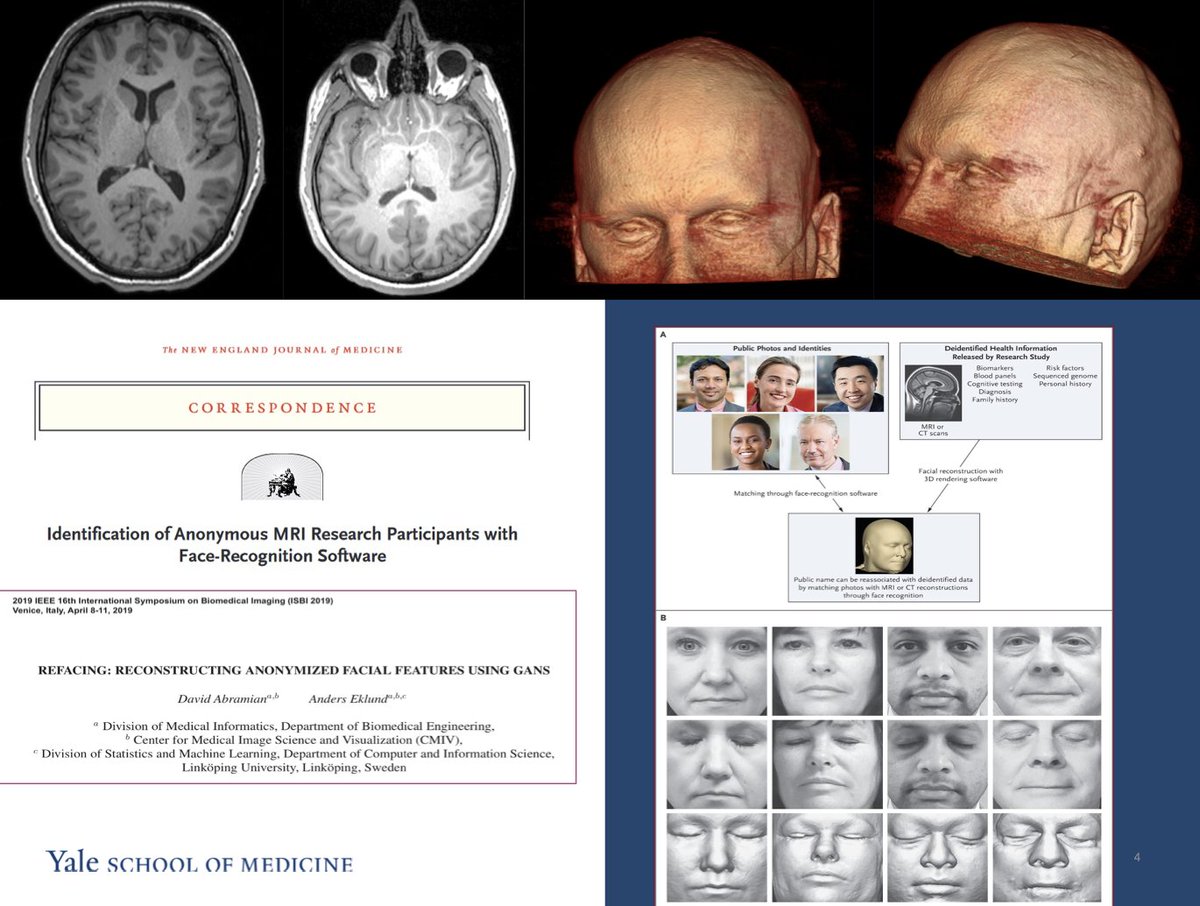Select the front-view 3D rendered head
This screenshot has height=906, width=1200.
click(x=705, y=160)
